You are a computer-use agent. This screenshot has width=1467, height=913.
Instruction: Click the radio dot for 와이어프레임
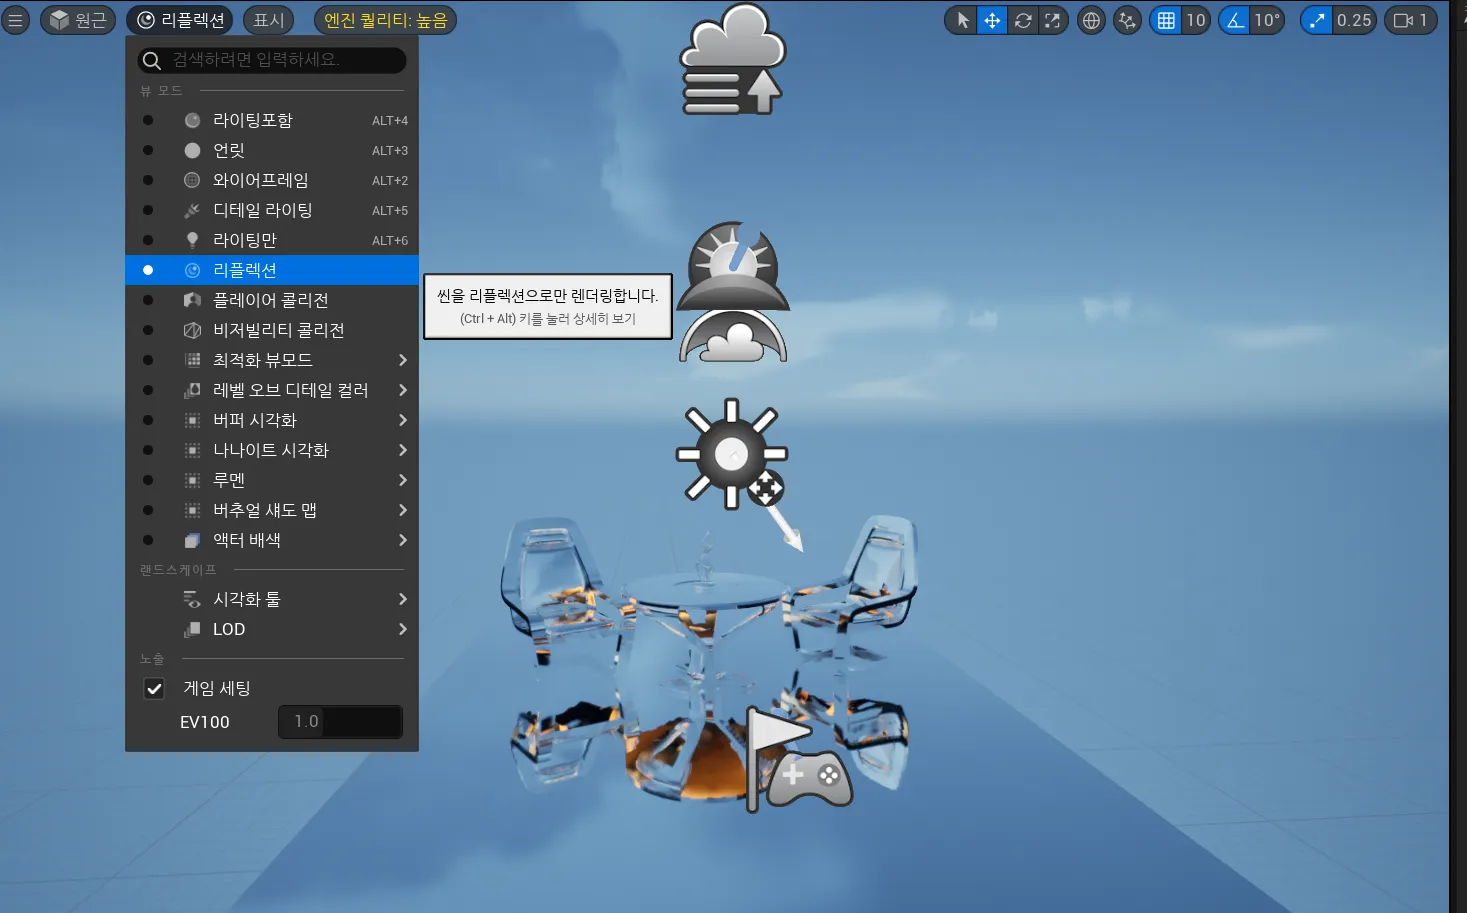coord(148,180)
